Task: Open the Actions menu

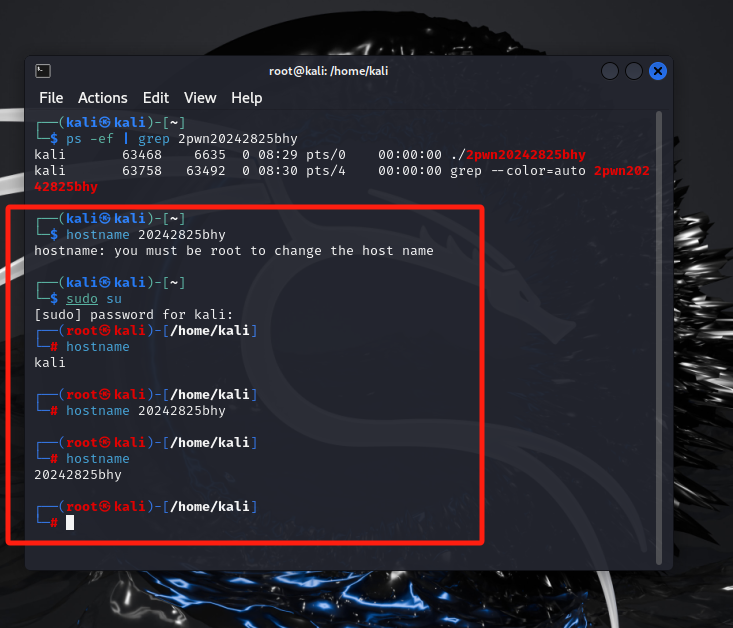Action: (103, 98)
